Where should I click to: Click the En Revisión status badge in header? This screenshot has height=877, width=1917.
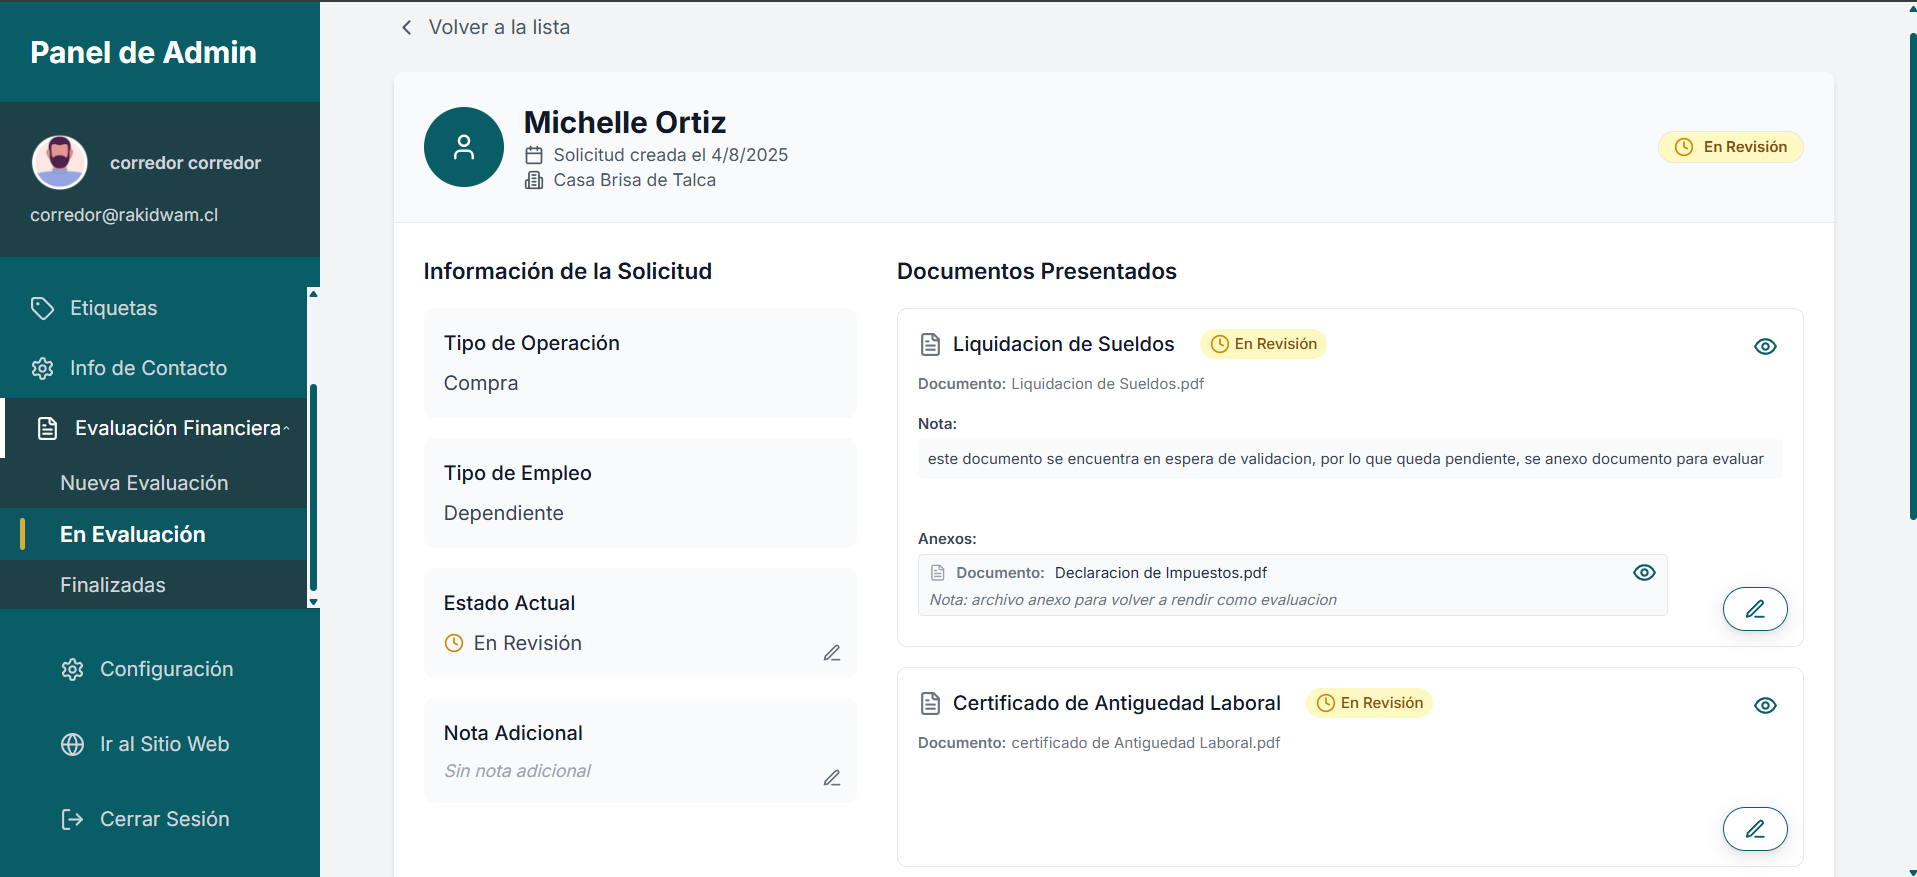click(x=1730, y=147)
